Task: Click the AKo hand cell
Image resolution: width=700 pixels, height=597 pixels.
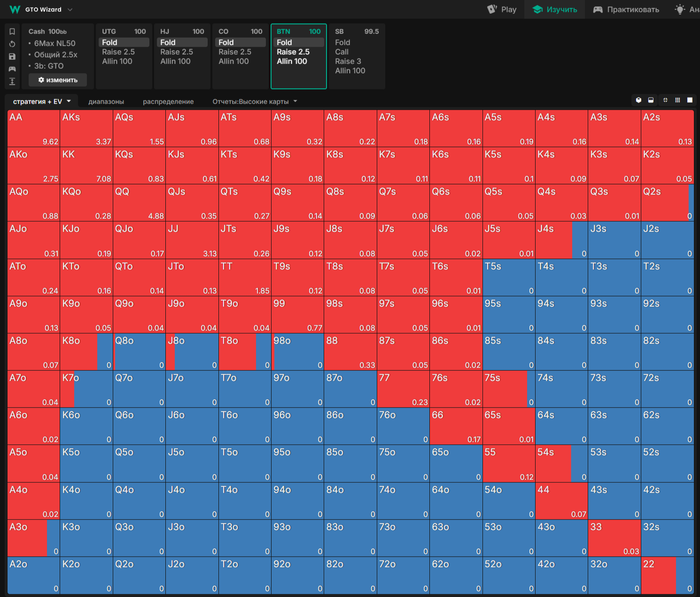Action: [33, 166]
